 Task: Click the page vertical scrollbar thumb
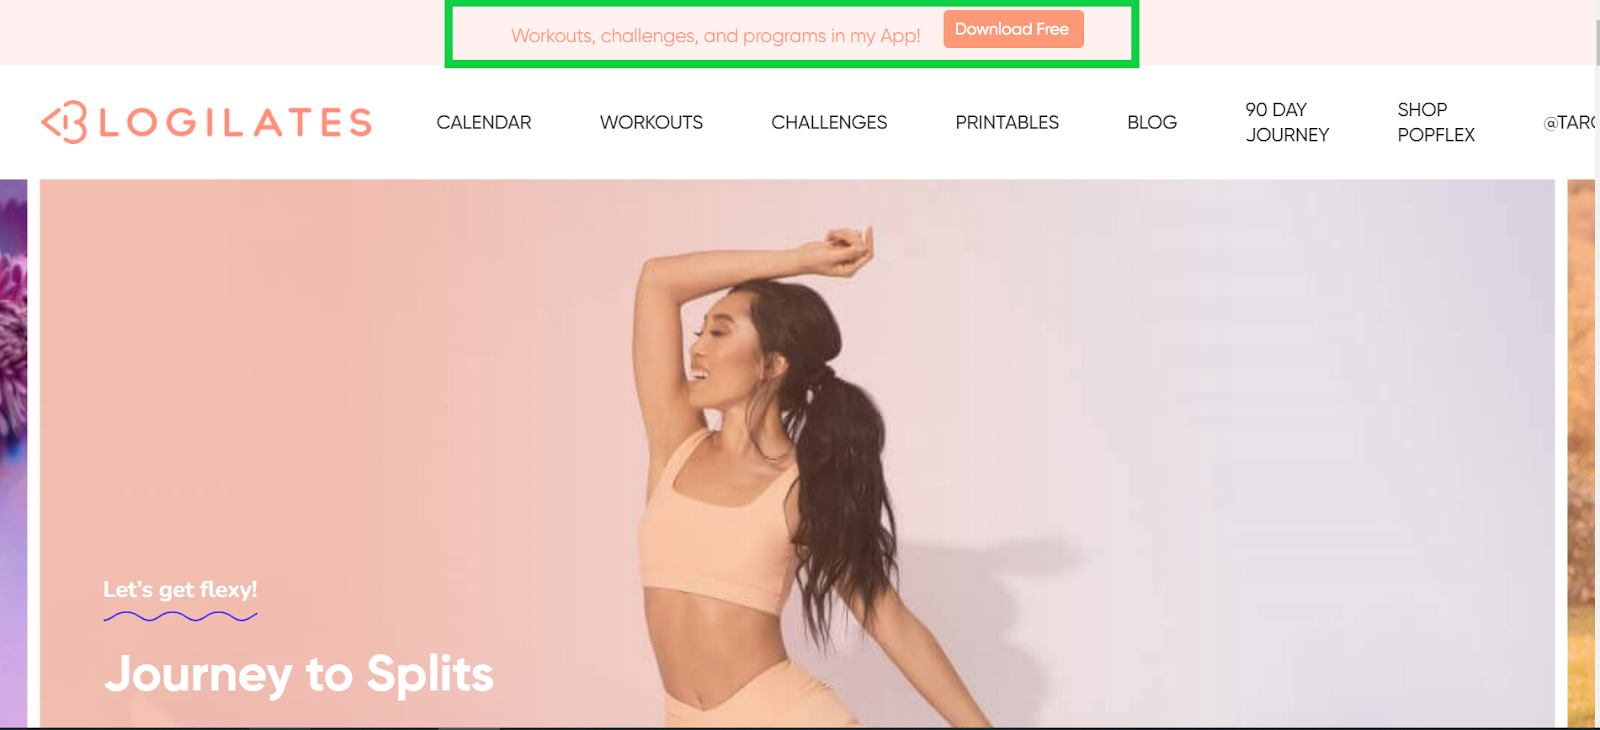[x=1597, y=42]
